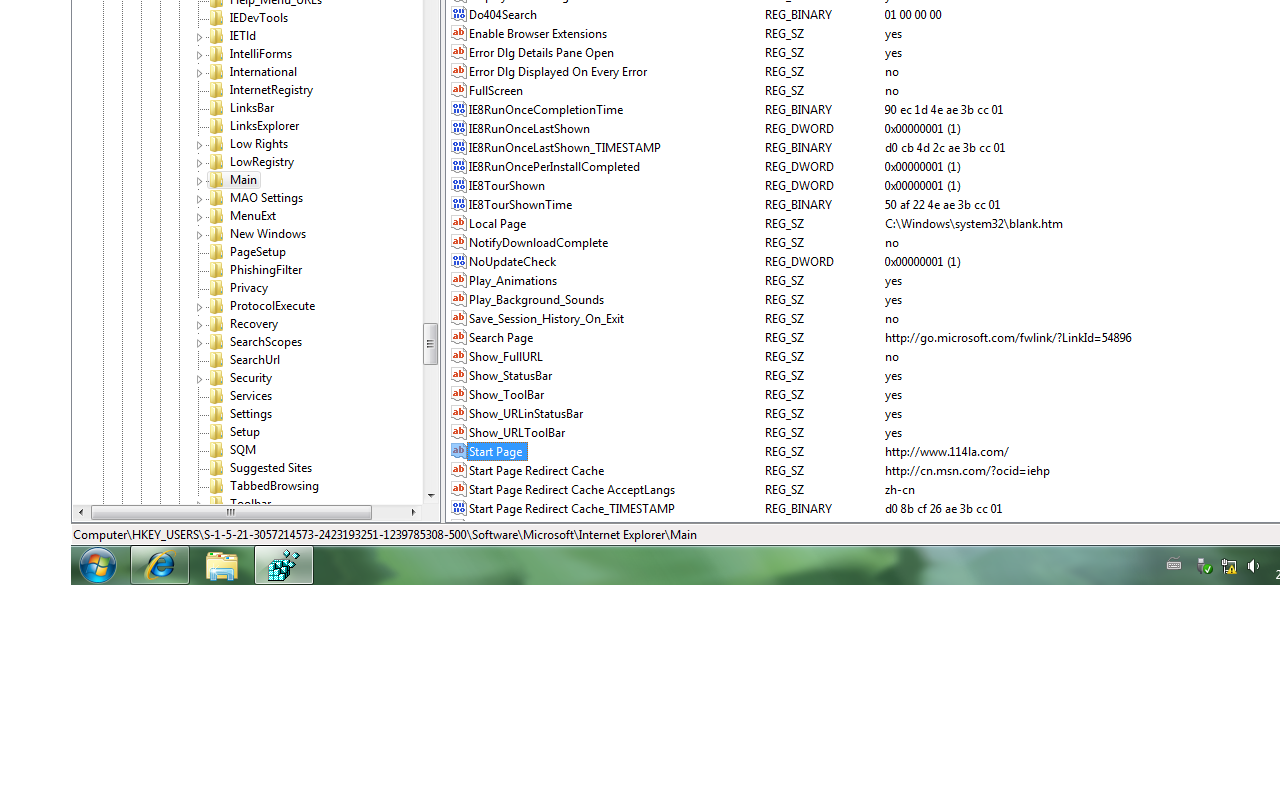Screen dimensions: 1280x800
Task: Click the Settings folder icon
Action: click(216, 414)
